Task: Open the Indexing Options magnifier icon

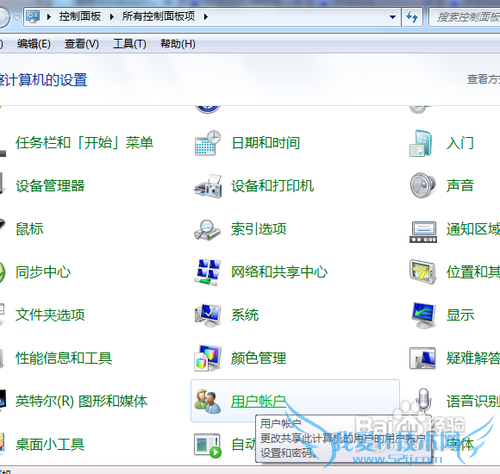Action: [x=207, y=229]
